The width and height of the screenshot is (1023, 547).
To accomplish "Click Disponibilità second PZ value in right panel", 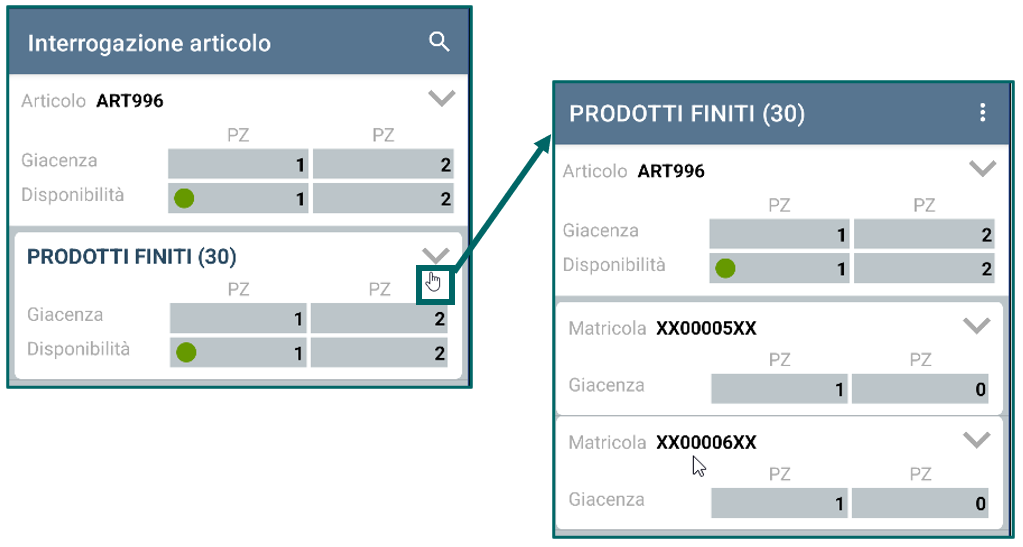I will [924, 268].
